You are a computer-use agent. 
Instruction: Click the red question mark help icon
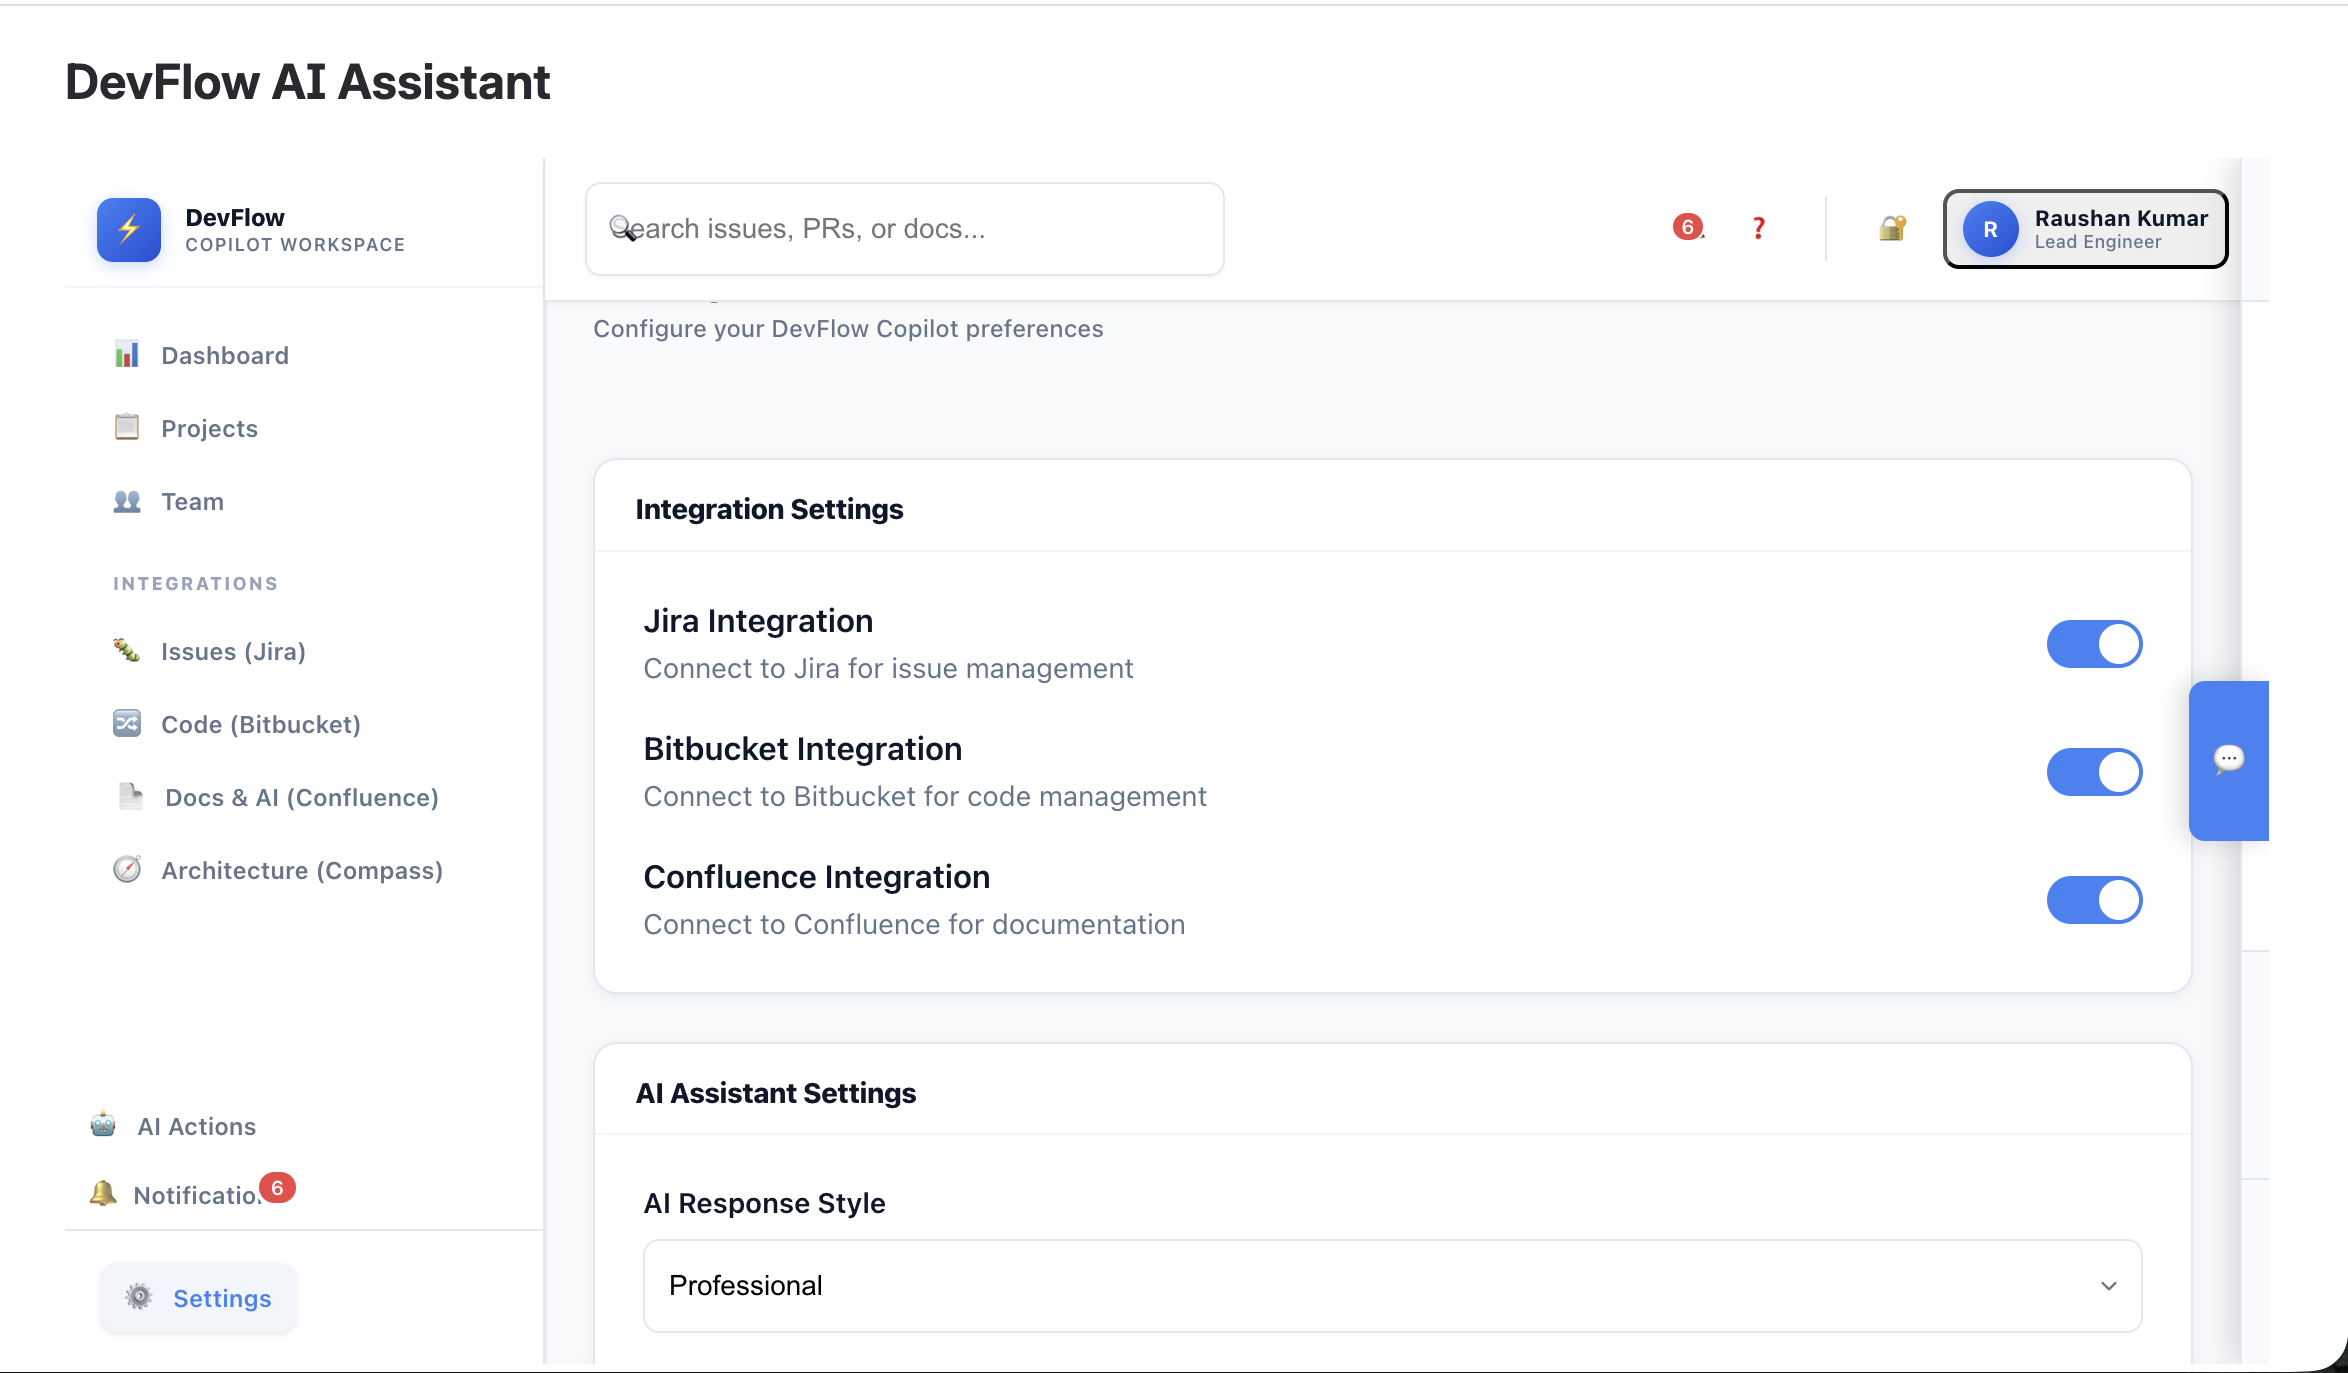point(1758,228)
